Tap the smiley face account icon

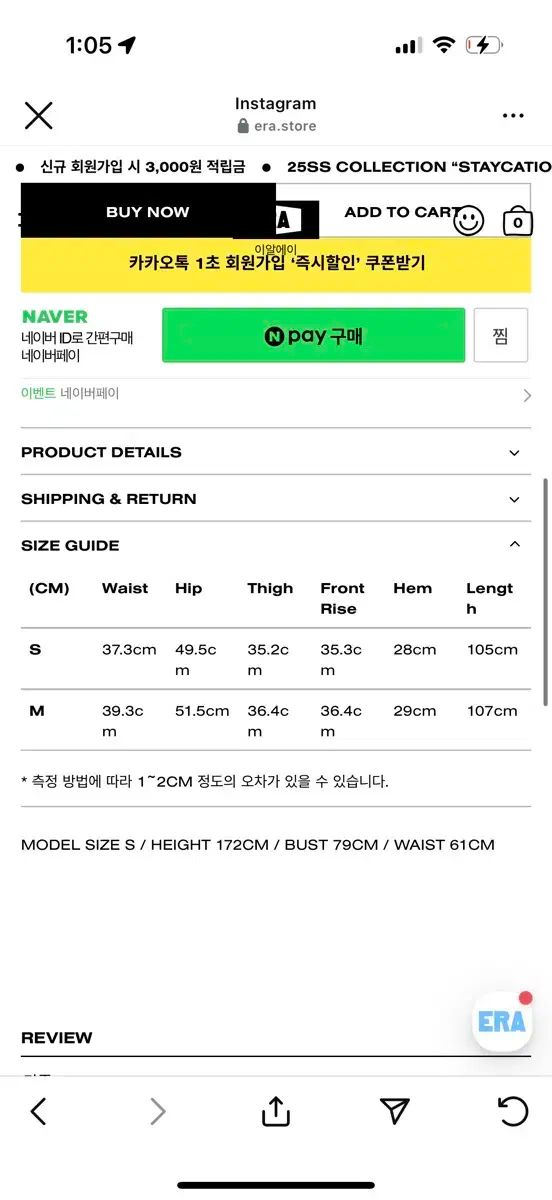469,221
